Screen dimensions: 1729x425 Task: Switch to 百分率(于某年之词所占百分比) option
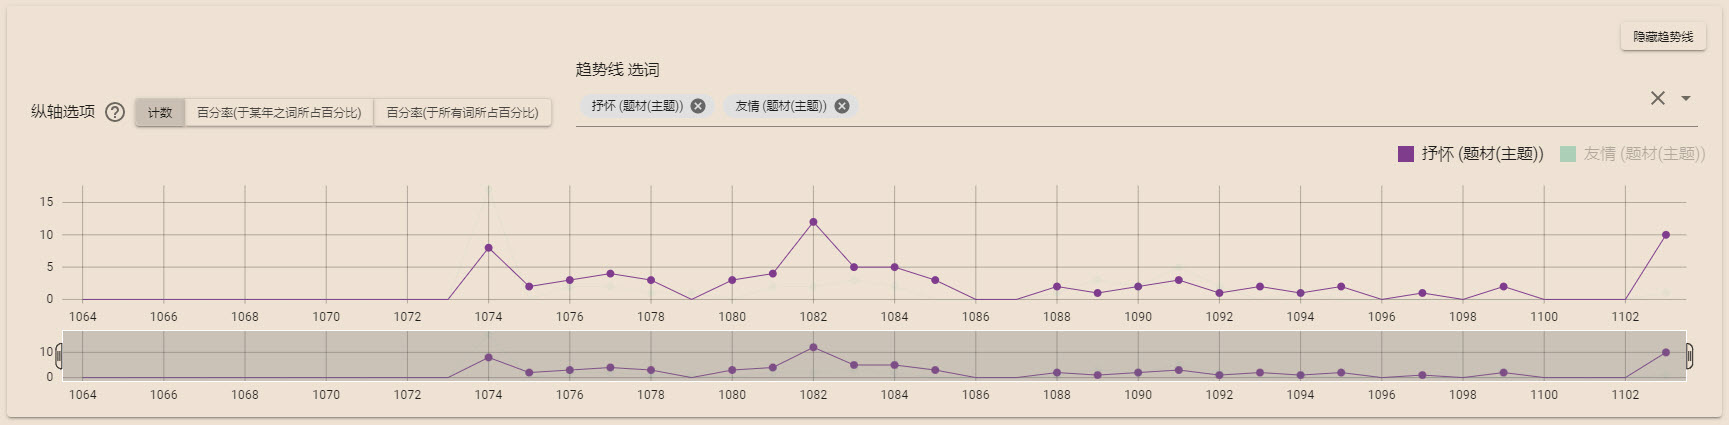[279, 113]
